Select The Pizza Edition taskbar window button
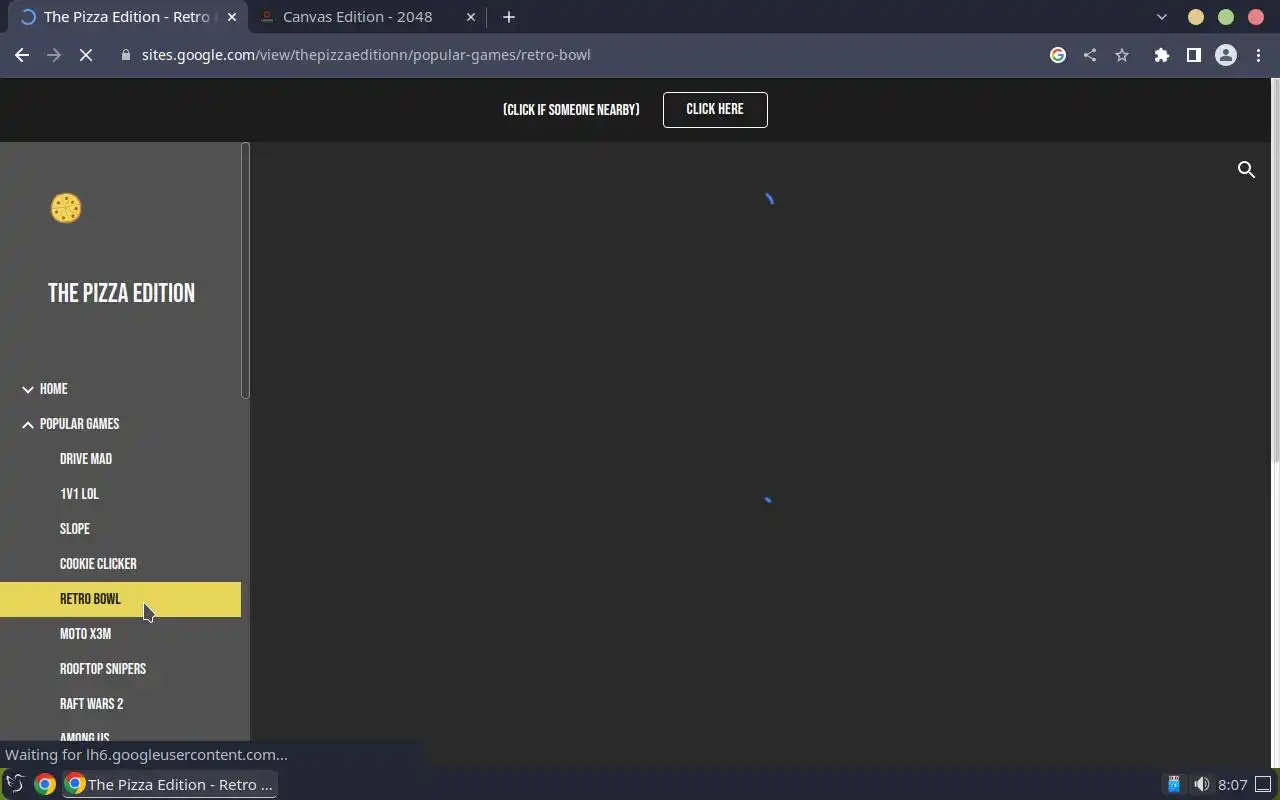 pos(170,784)
